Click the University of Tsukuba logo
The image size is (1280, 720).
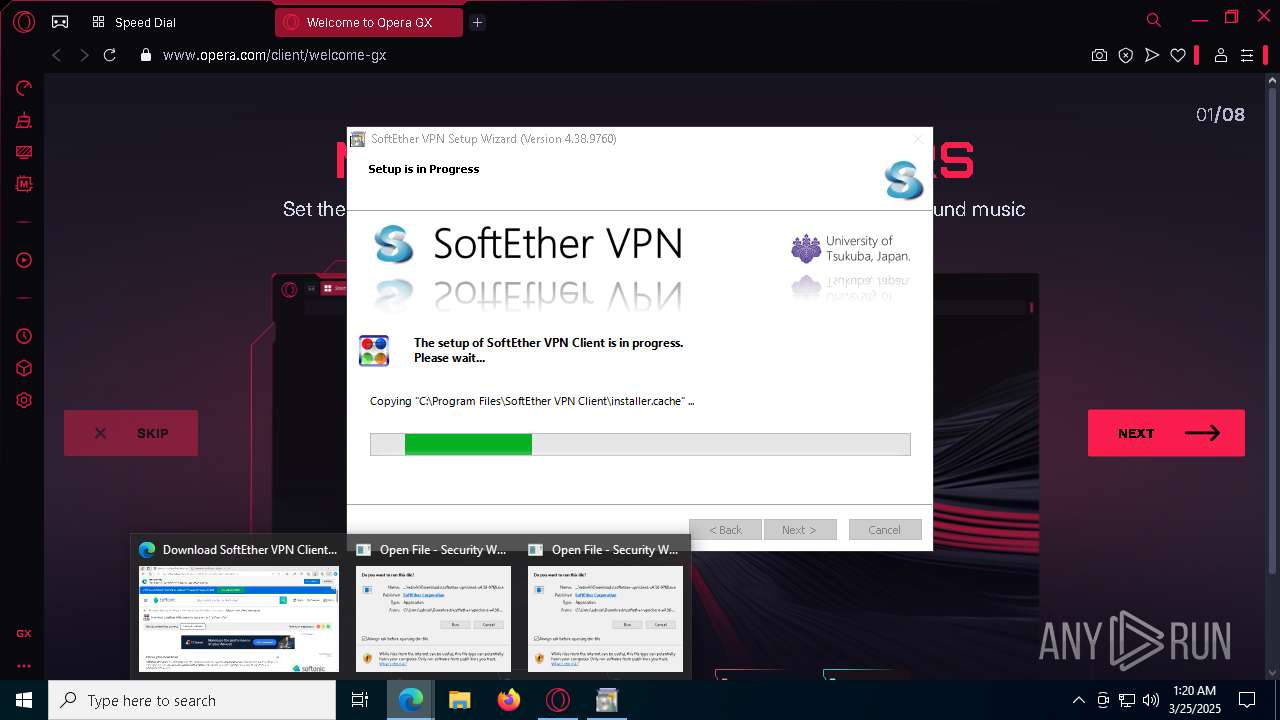[x=851, y=249]
